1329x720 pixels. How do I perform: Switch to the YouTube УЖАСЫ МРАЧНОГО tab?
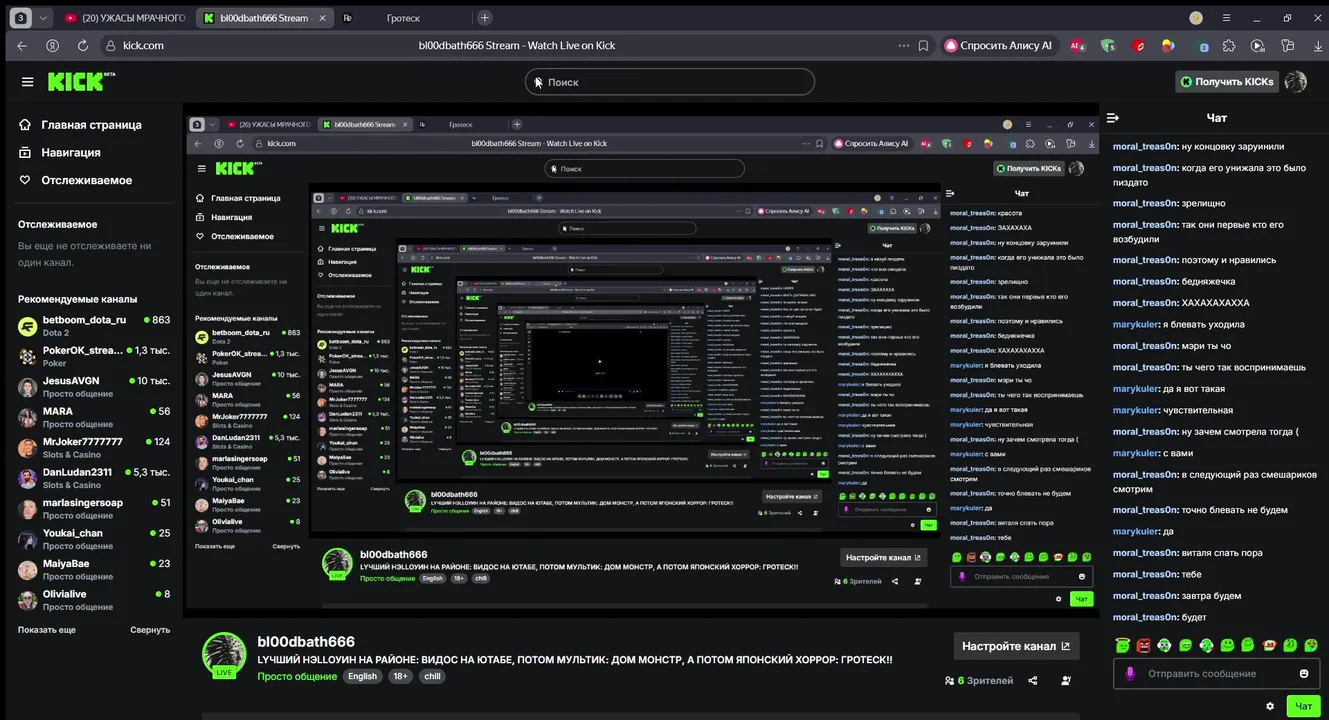tap(124, 18)
